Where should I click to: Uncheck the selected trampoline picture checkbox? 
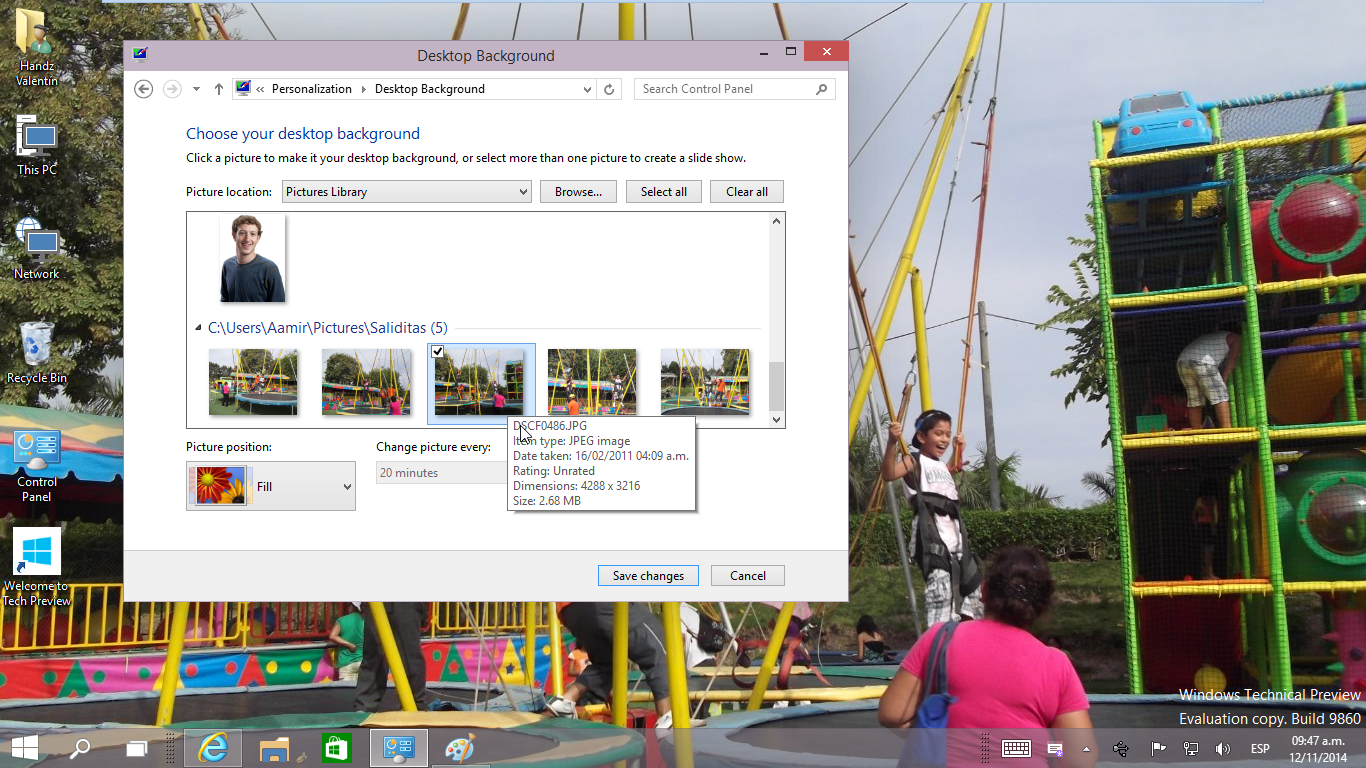tap(438, 352)
